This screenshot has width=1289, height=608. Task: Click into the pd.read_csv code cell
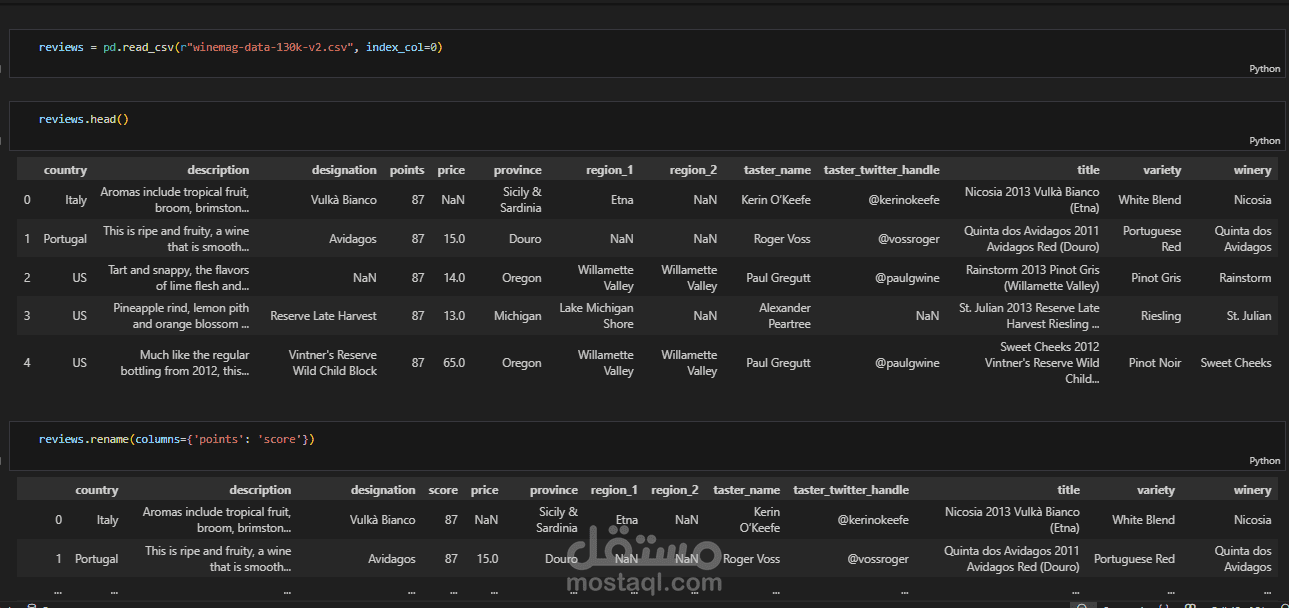pyautogui.click(x=646, y=54)
